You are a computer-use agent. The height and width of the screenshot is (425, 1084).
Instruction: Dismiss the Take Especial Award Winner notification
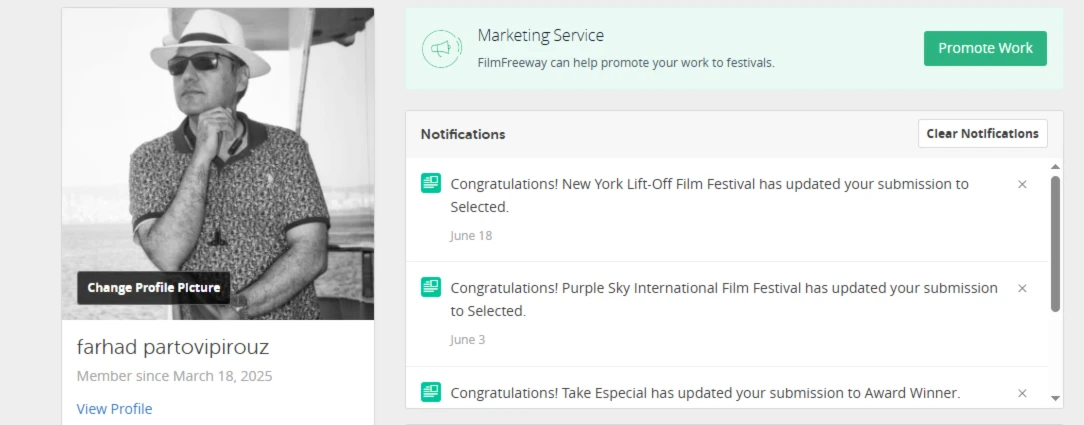pos(1022,393)
